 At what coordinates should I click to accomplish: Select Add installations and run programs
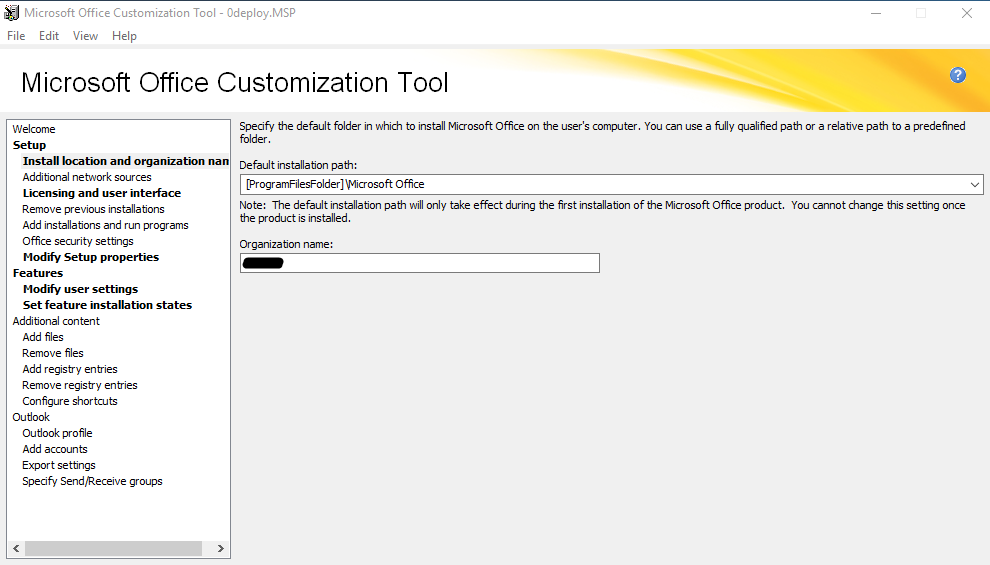pos(105,225)
